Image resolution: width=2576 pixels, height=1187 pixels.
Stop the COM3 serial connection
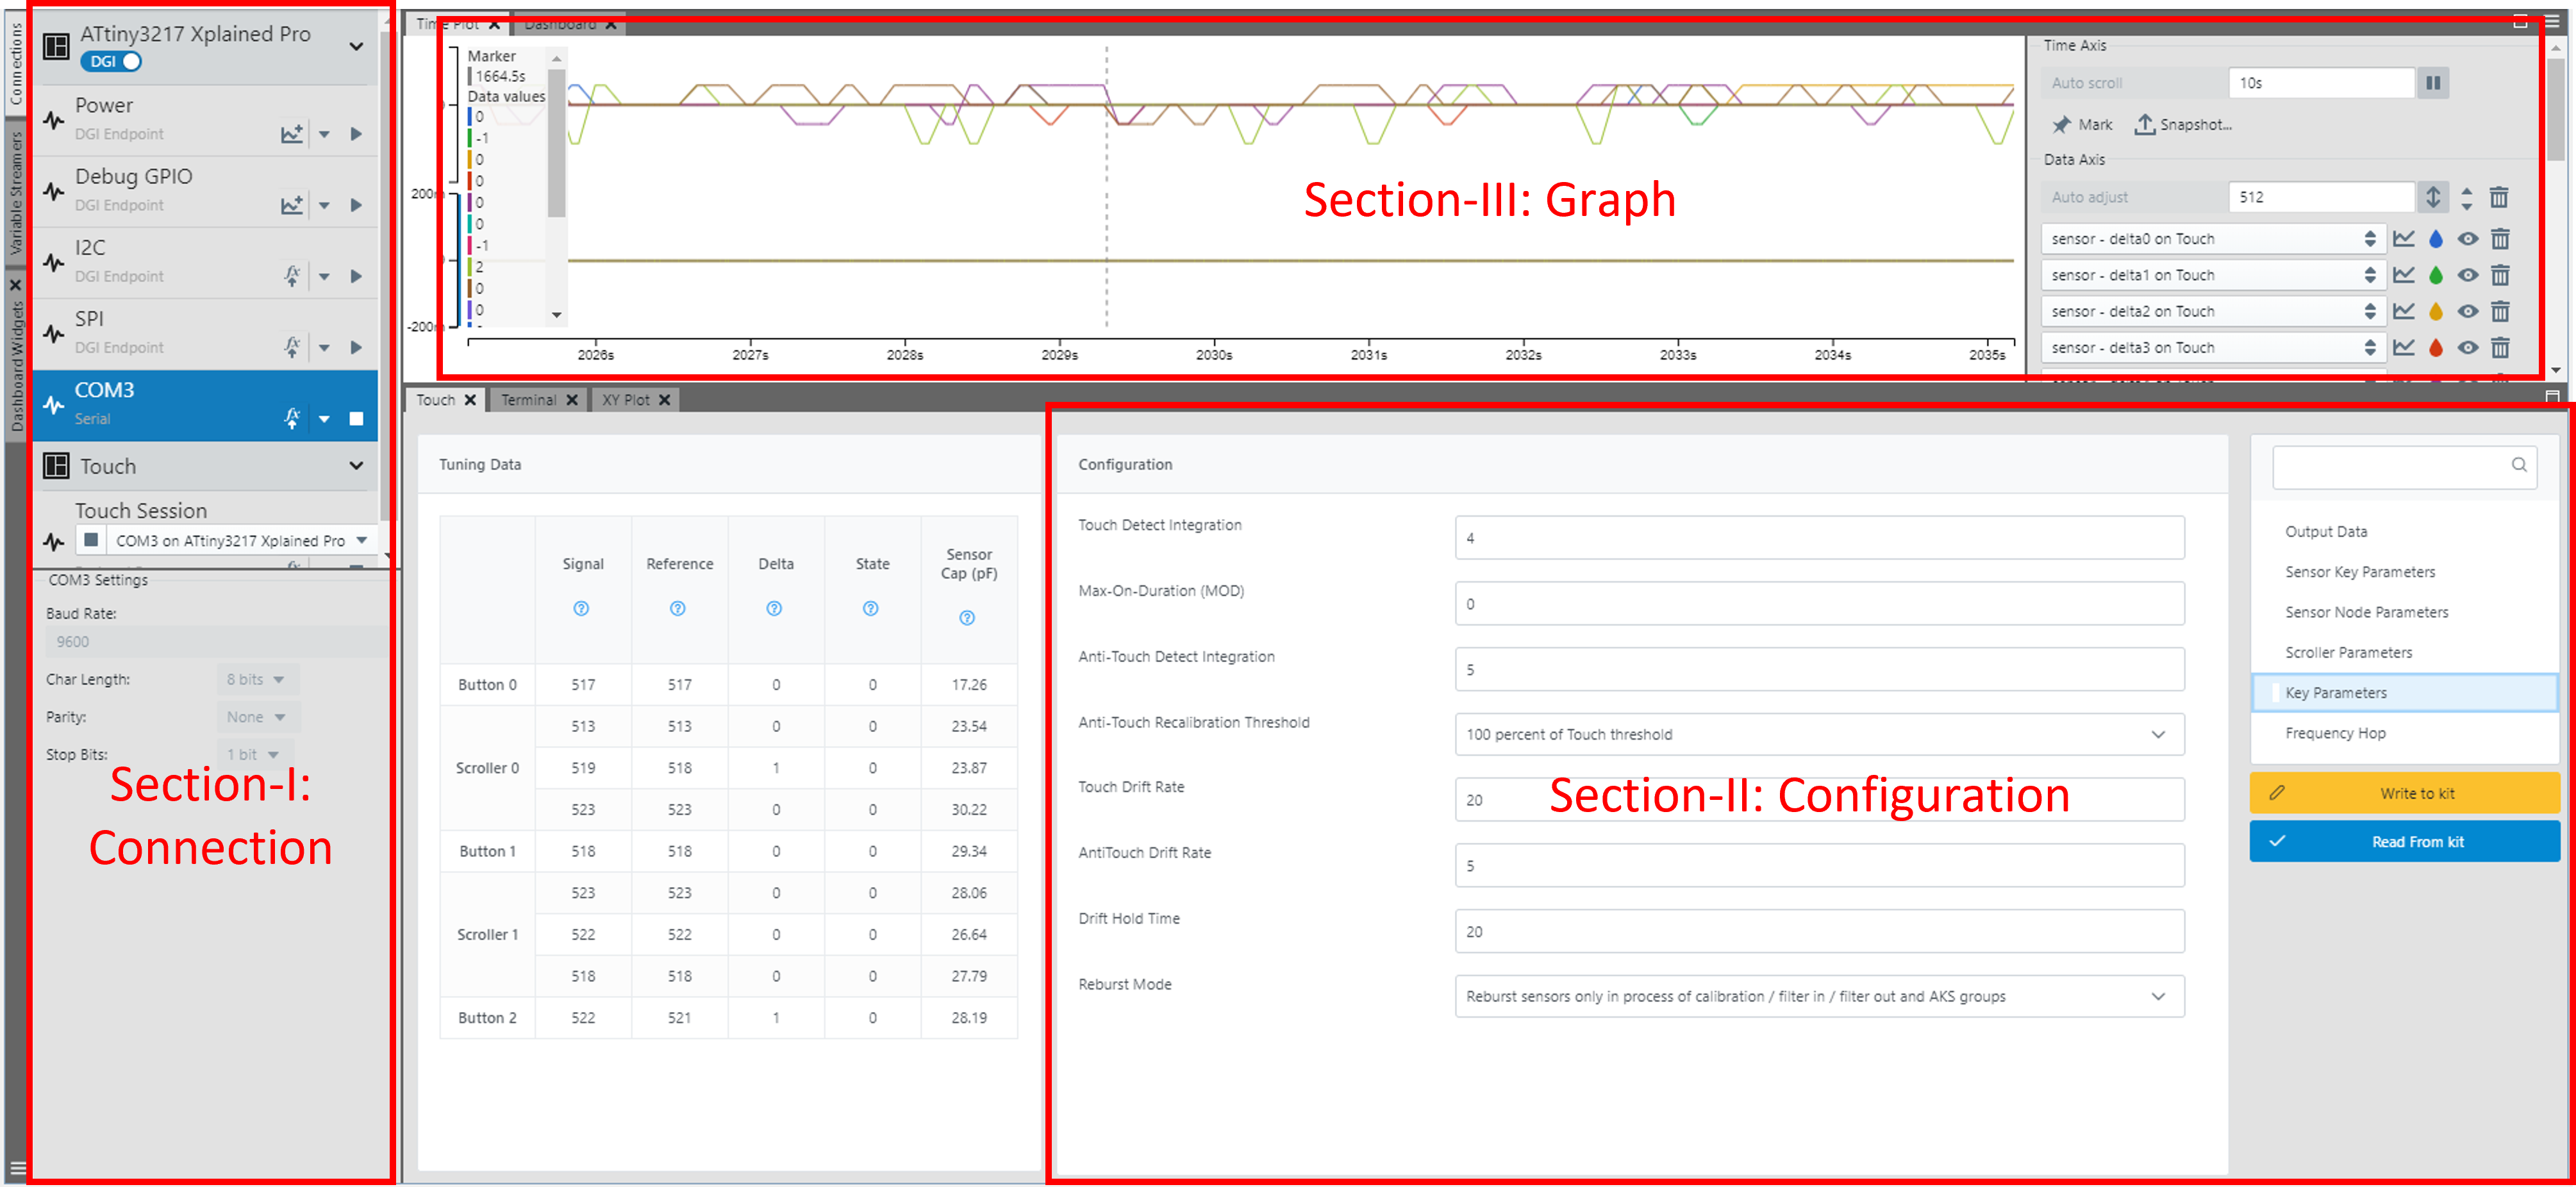[356, 419]
